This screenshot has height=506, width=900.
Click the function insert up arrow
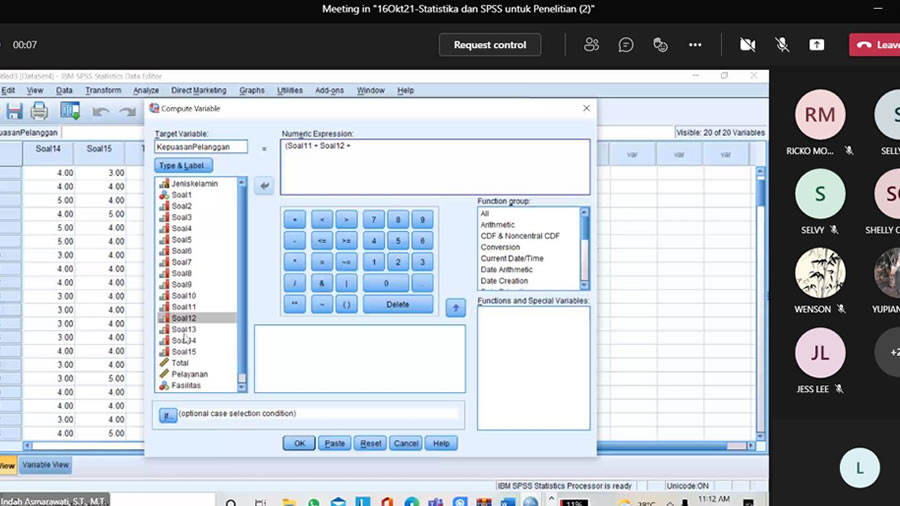[455, 307]
